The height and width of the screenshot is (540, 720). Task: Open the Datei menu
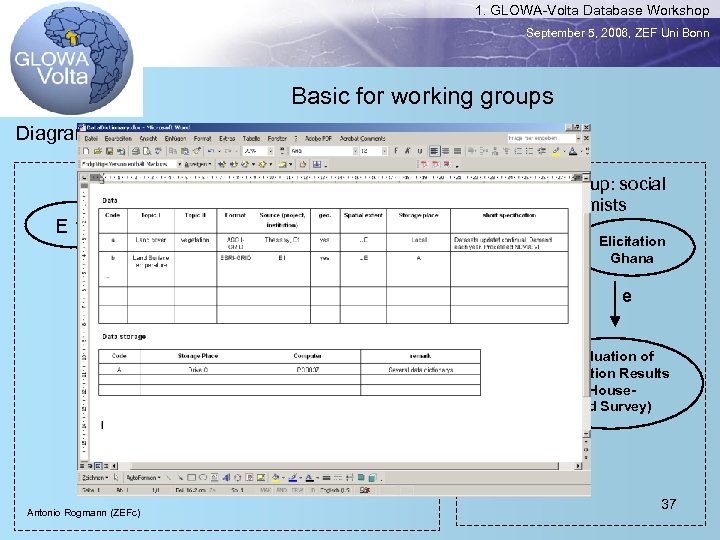tap(91, 138)
